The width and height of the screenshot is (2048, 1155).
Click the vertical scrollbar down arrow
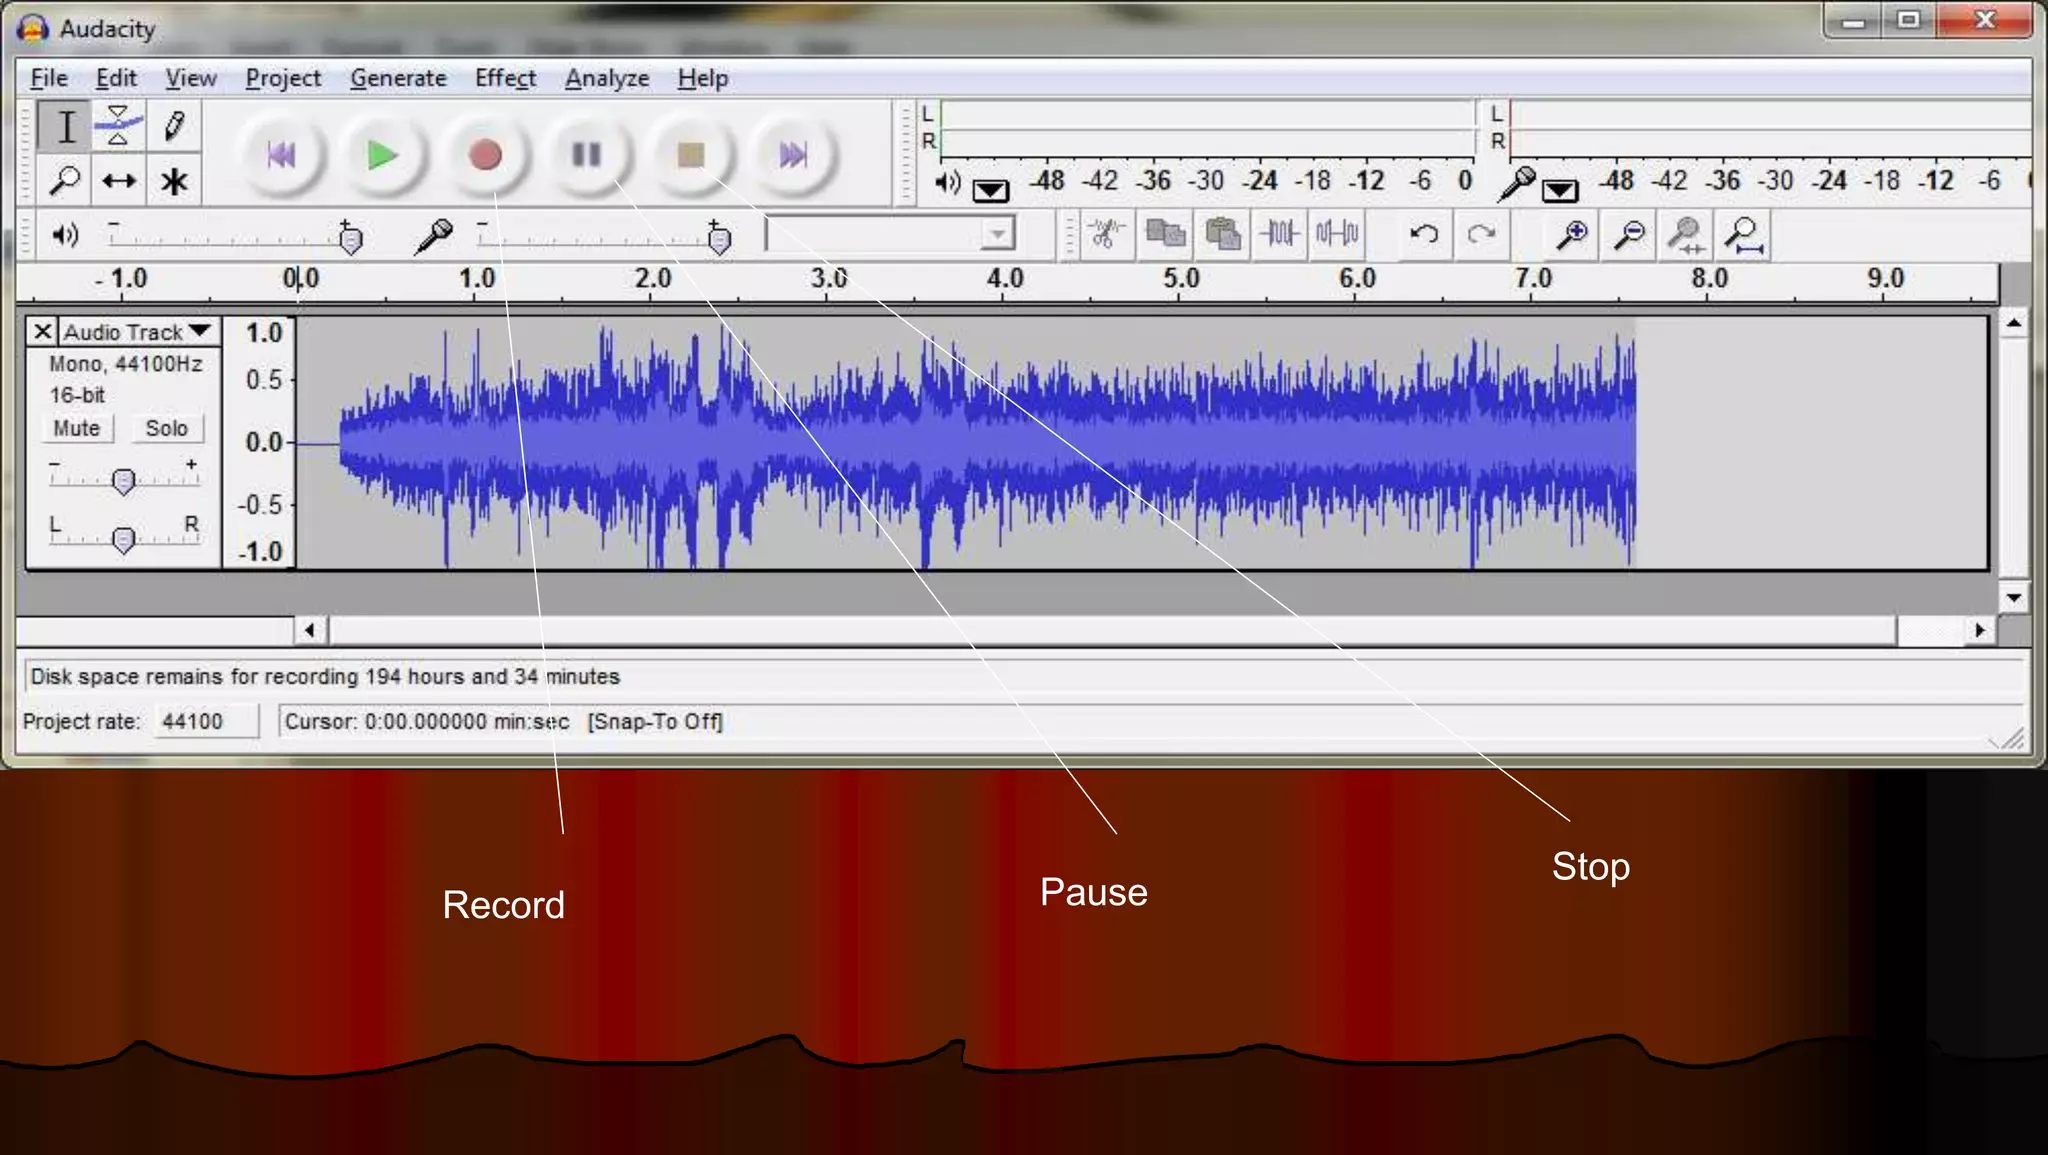(x=2014, y=598)
